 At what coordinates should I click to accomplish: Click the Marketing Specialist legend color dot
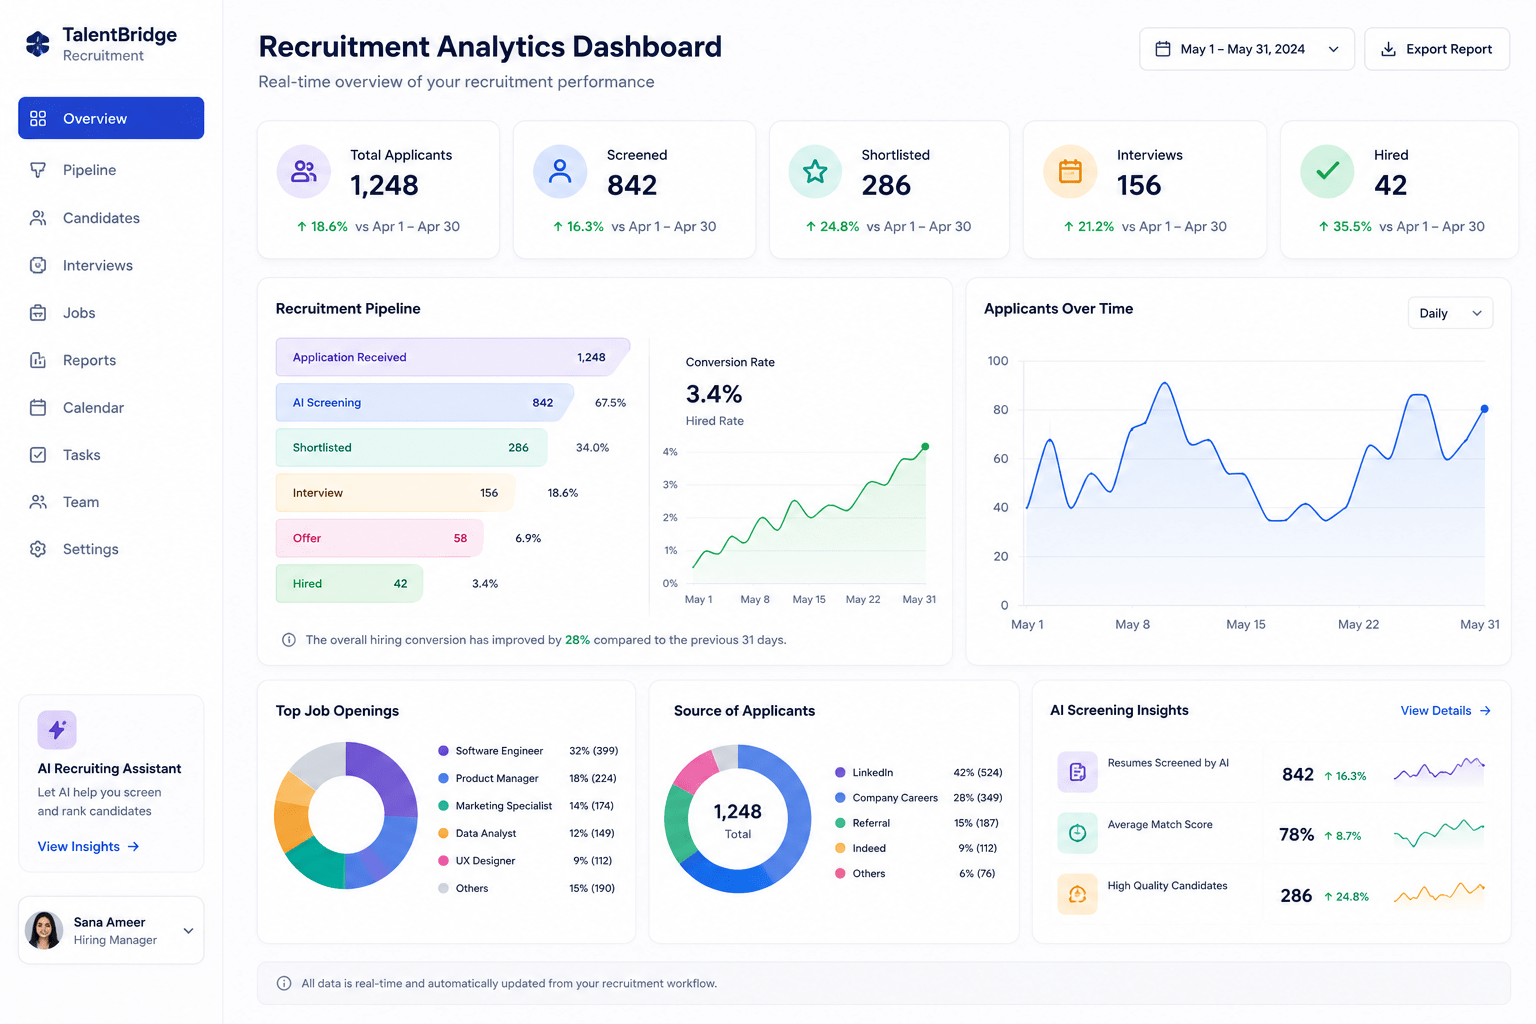tap(443, 806)
